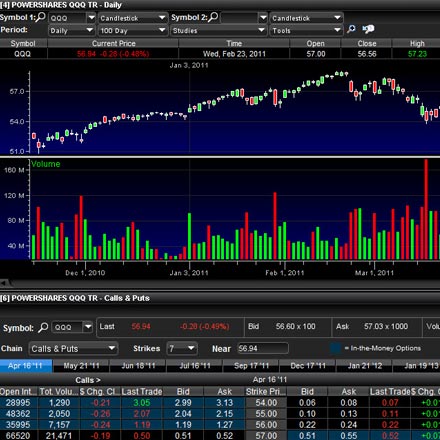Click put ask cell 0.55
The image size is (440, 440).
(348, 435)
